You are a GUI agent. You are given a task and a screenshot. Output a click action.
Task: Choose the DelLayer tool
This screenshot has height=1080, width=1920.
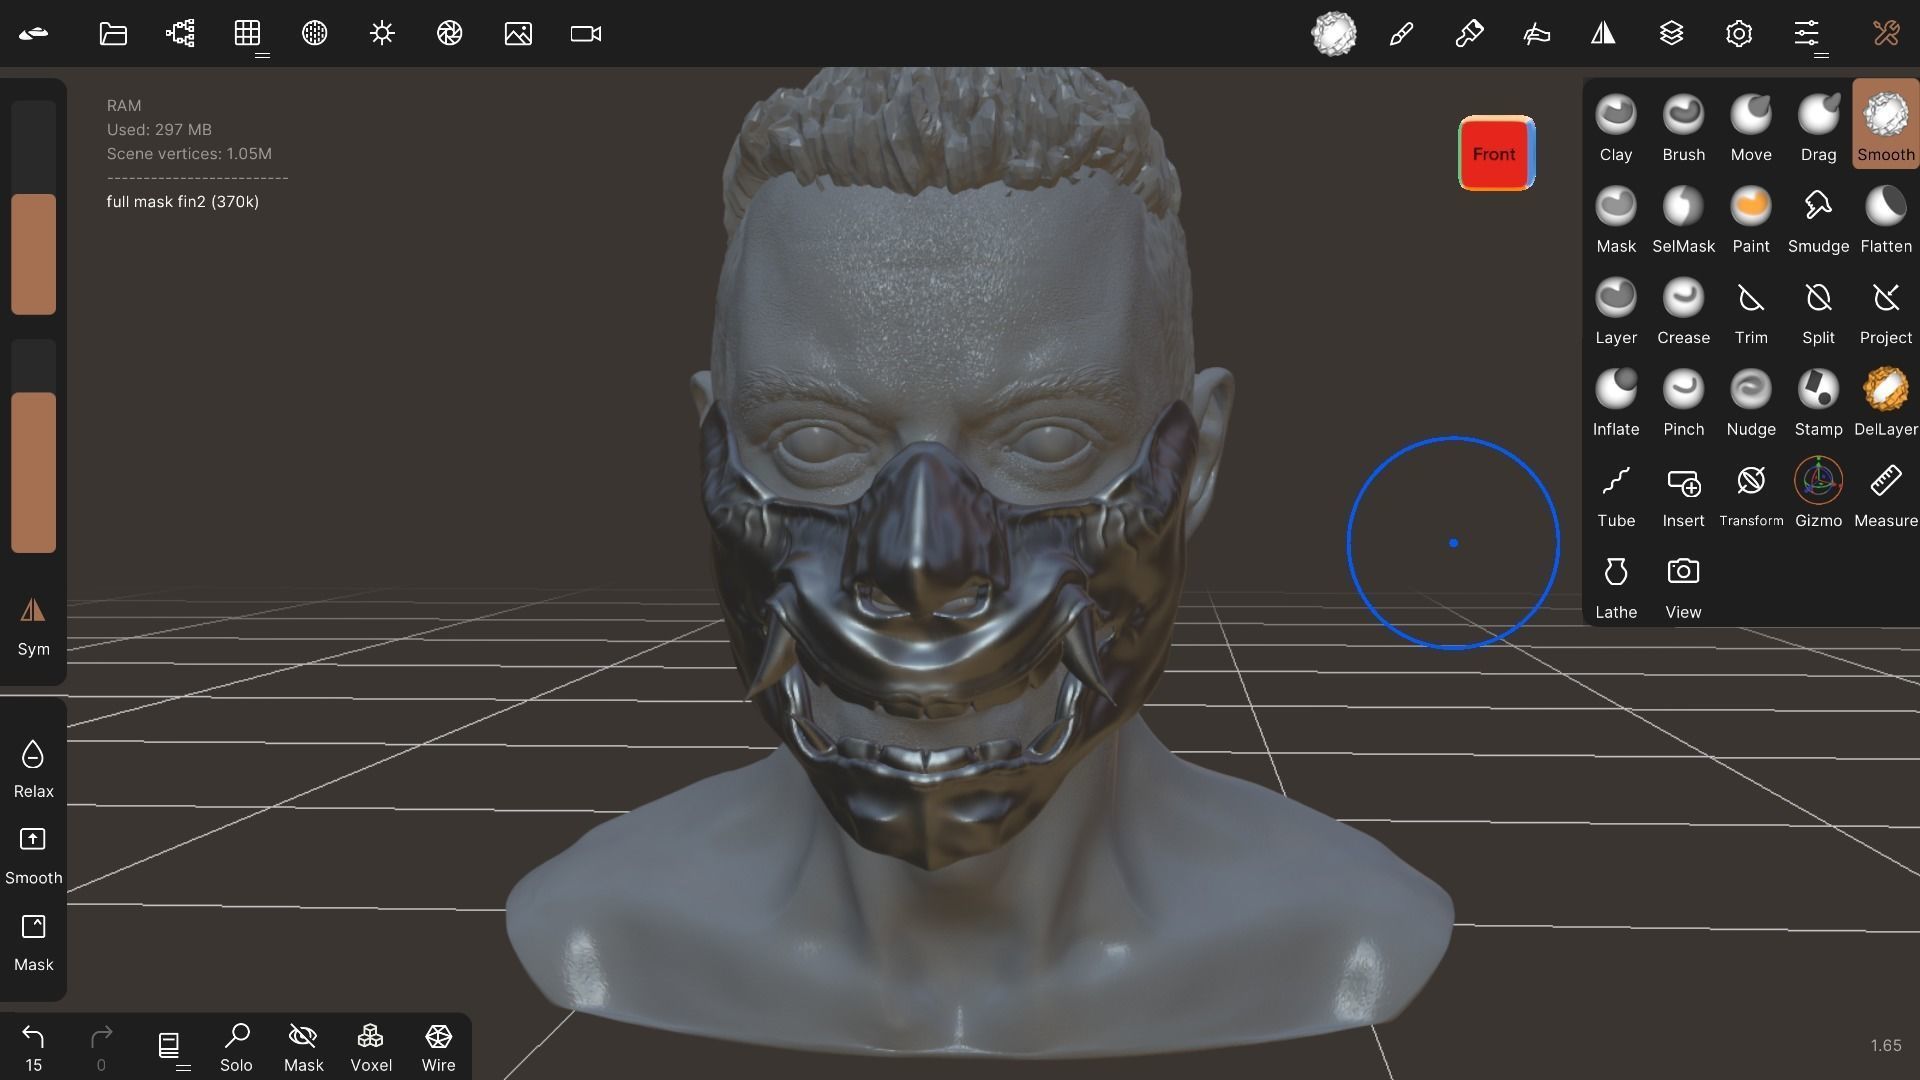1886,401
